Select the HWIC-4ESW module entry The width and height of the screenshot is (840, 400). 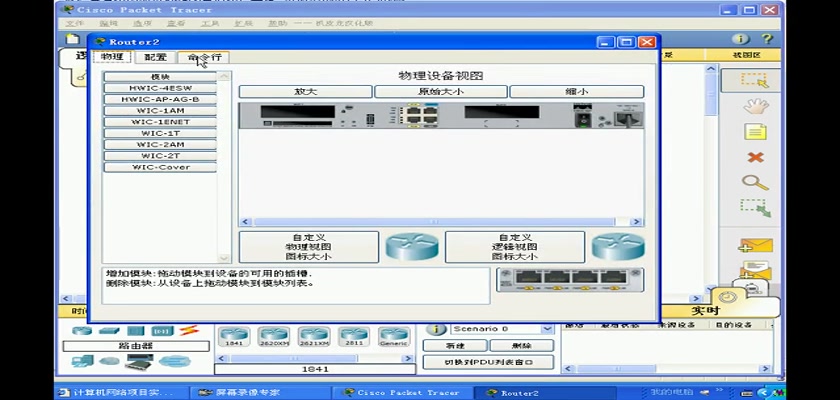click(x=161, y=88)
